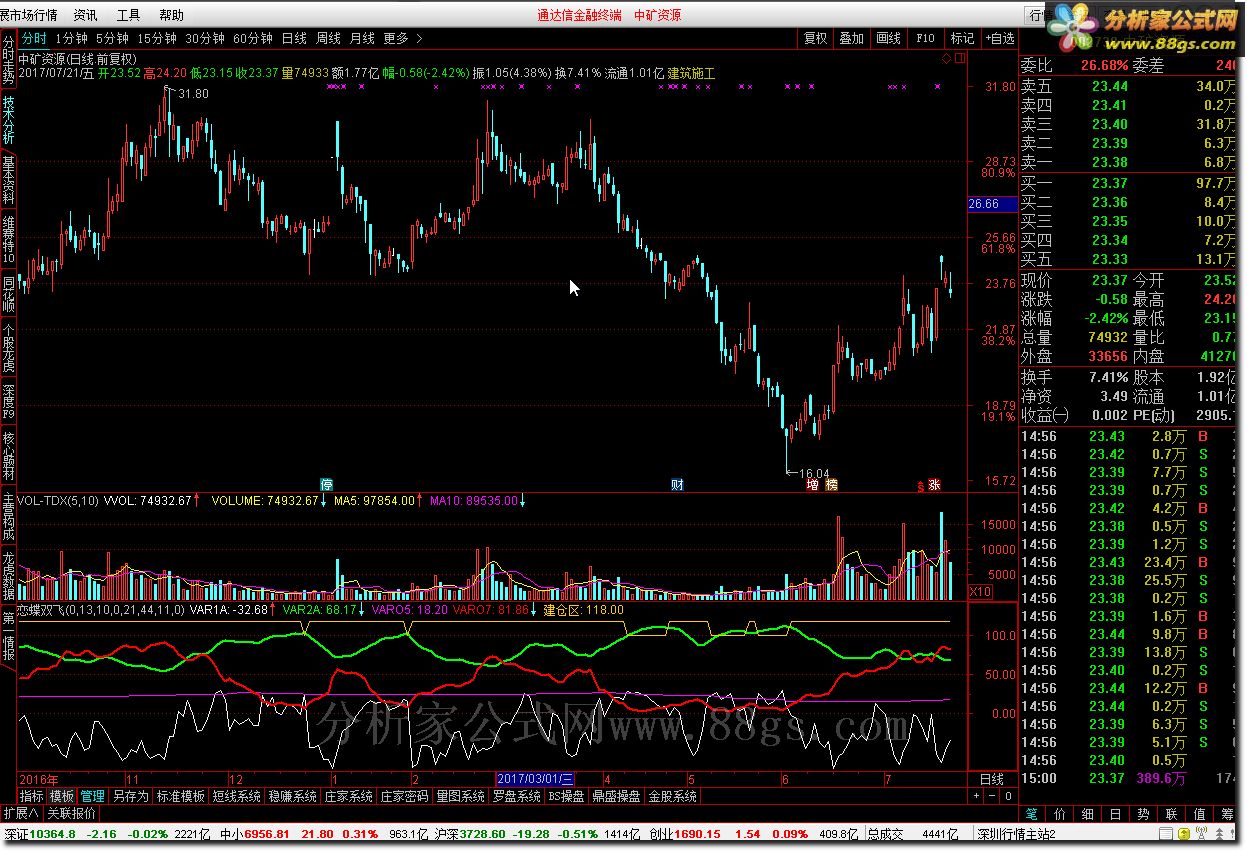Select the 1分钟 period tab
The width and height of the screenshot is (1247, 851).
click(72, 39)
